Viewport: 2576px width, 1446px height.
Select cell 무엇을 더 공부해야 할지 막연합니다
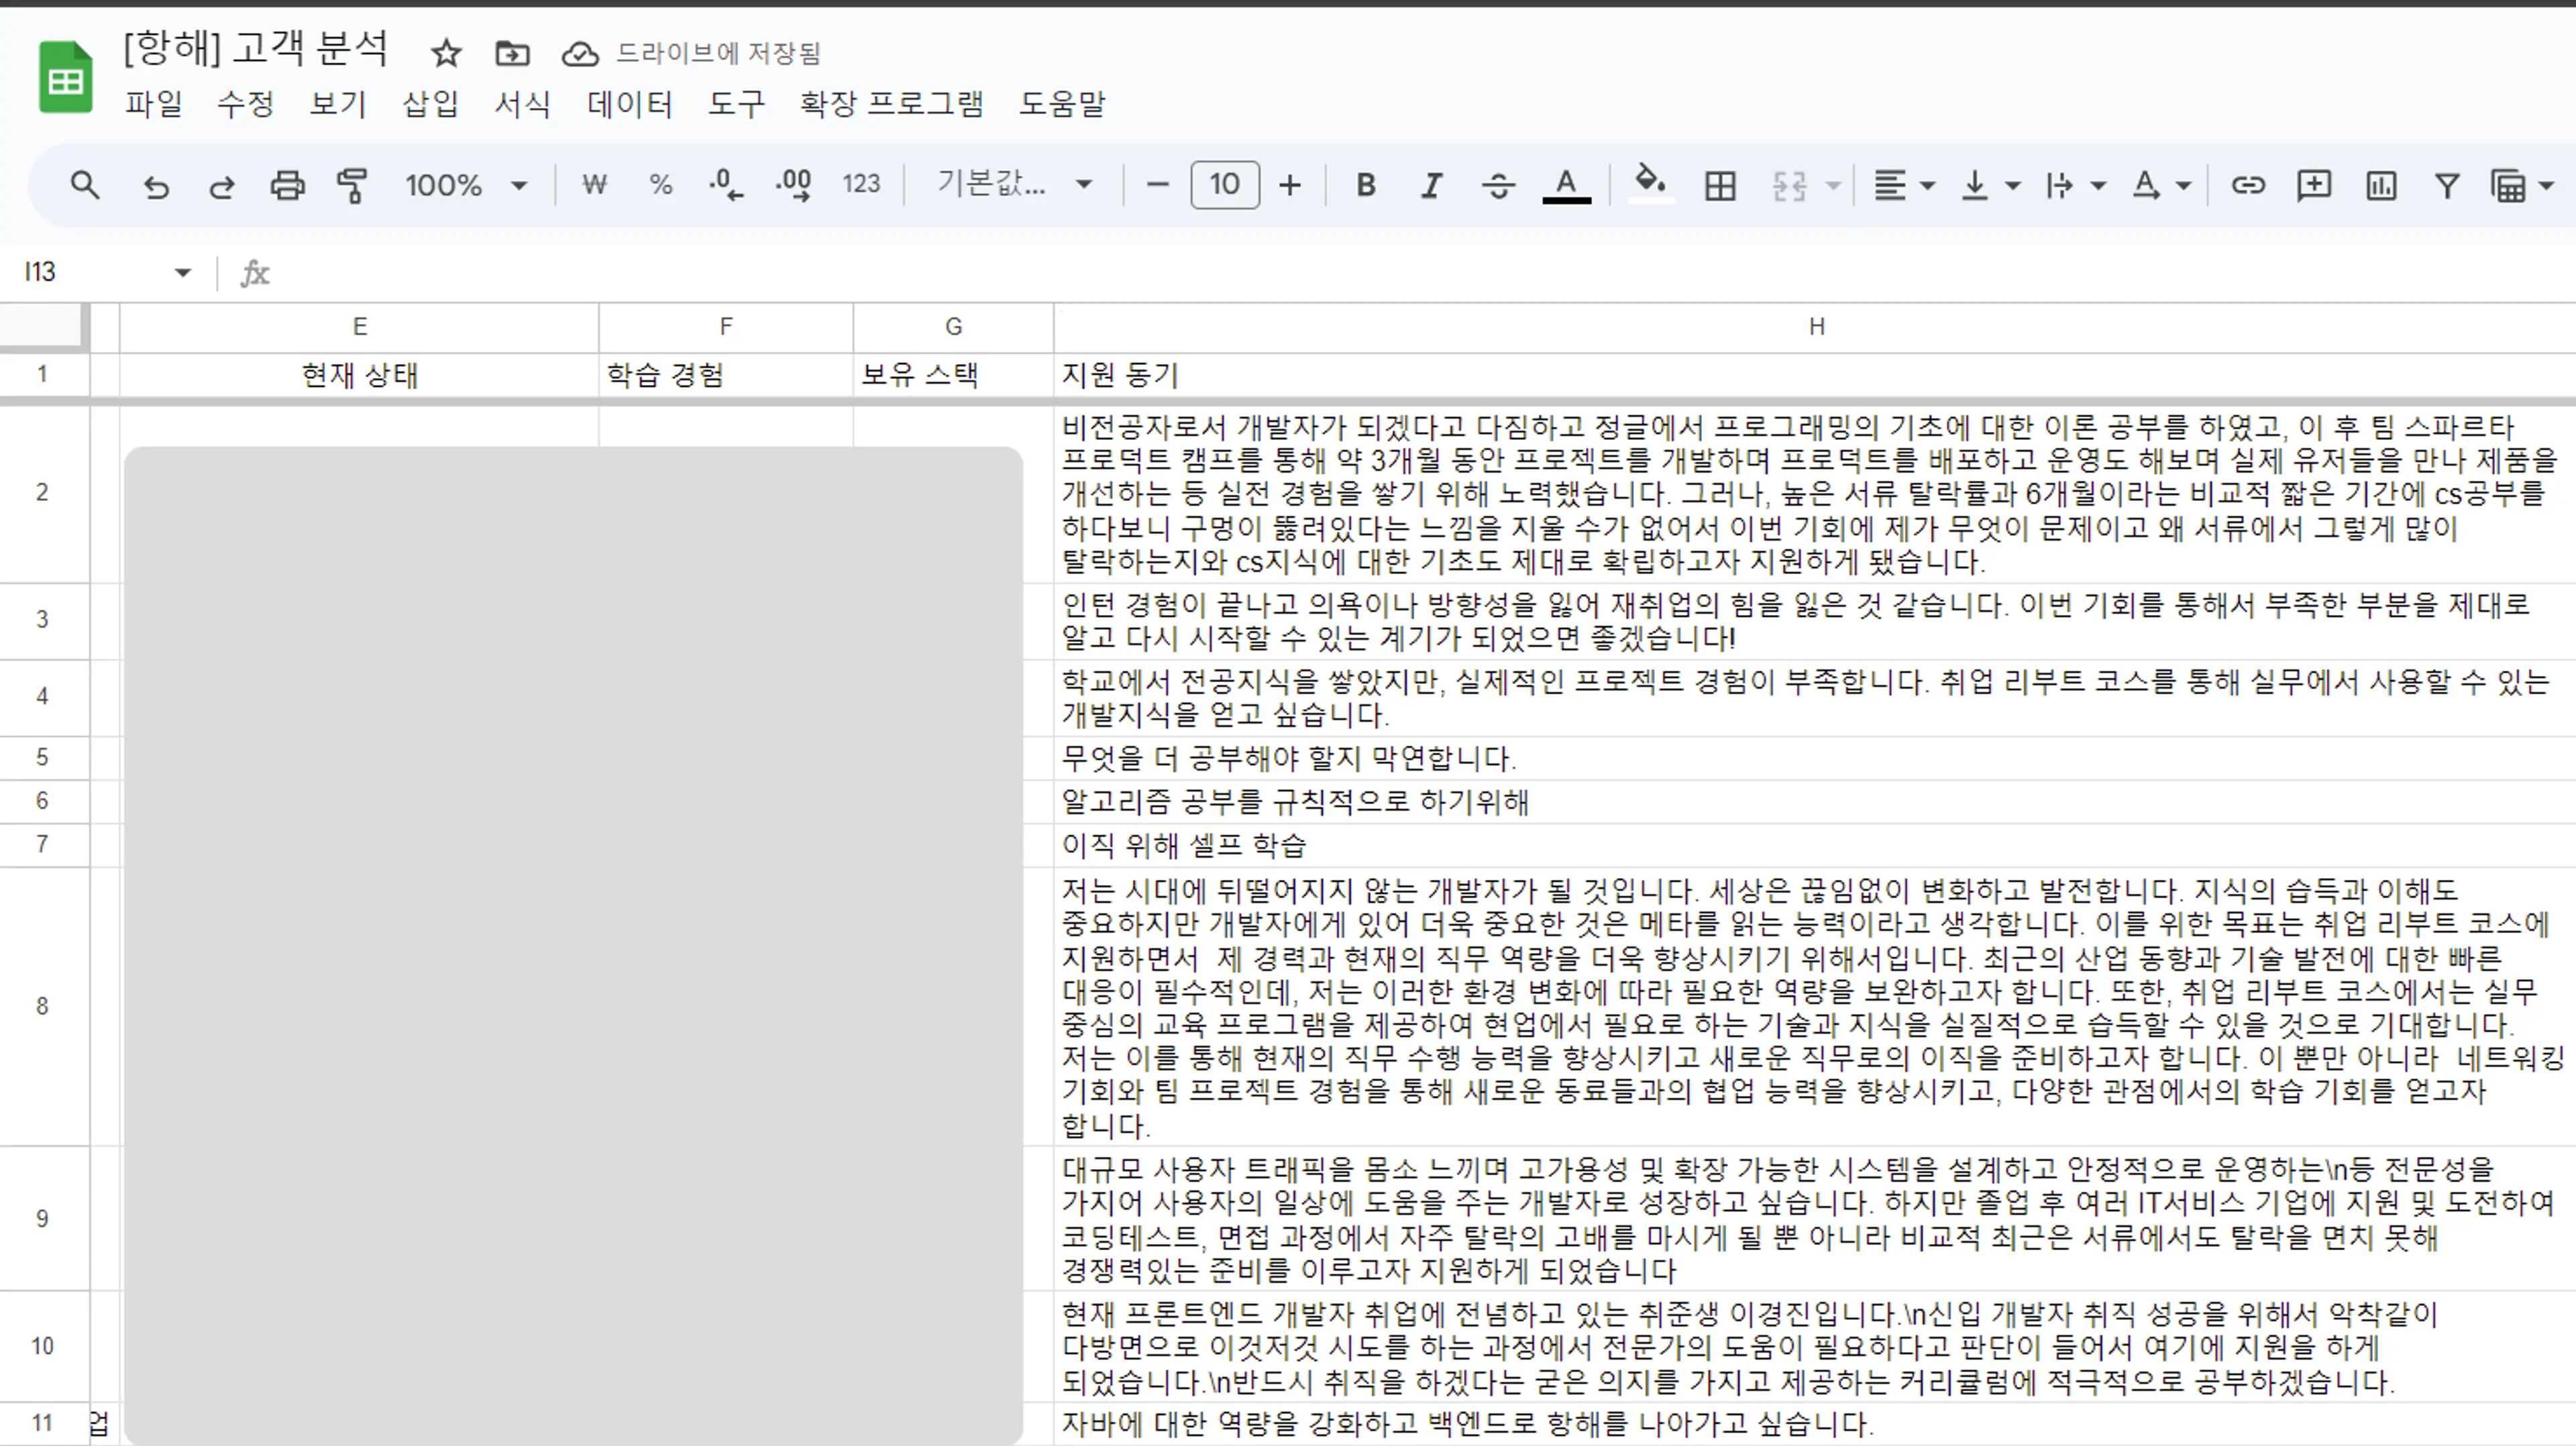1815,758
